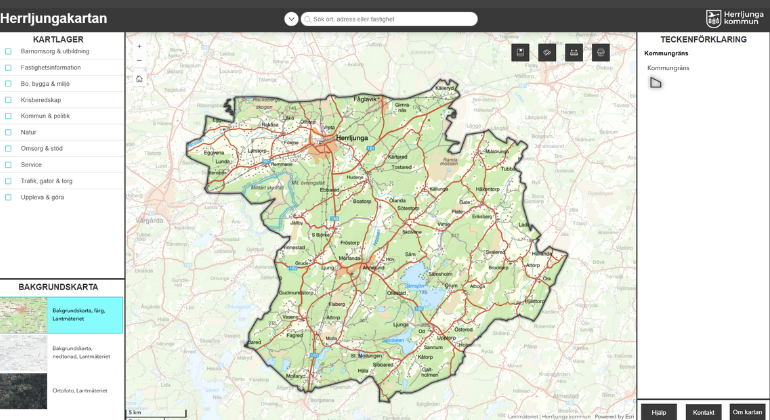
Task: Expand the Kommun & politik layer group
Action: click(45, 116)
